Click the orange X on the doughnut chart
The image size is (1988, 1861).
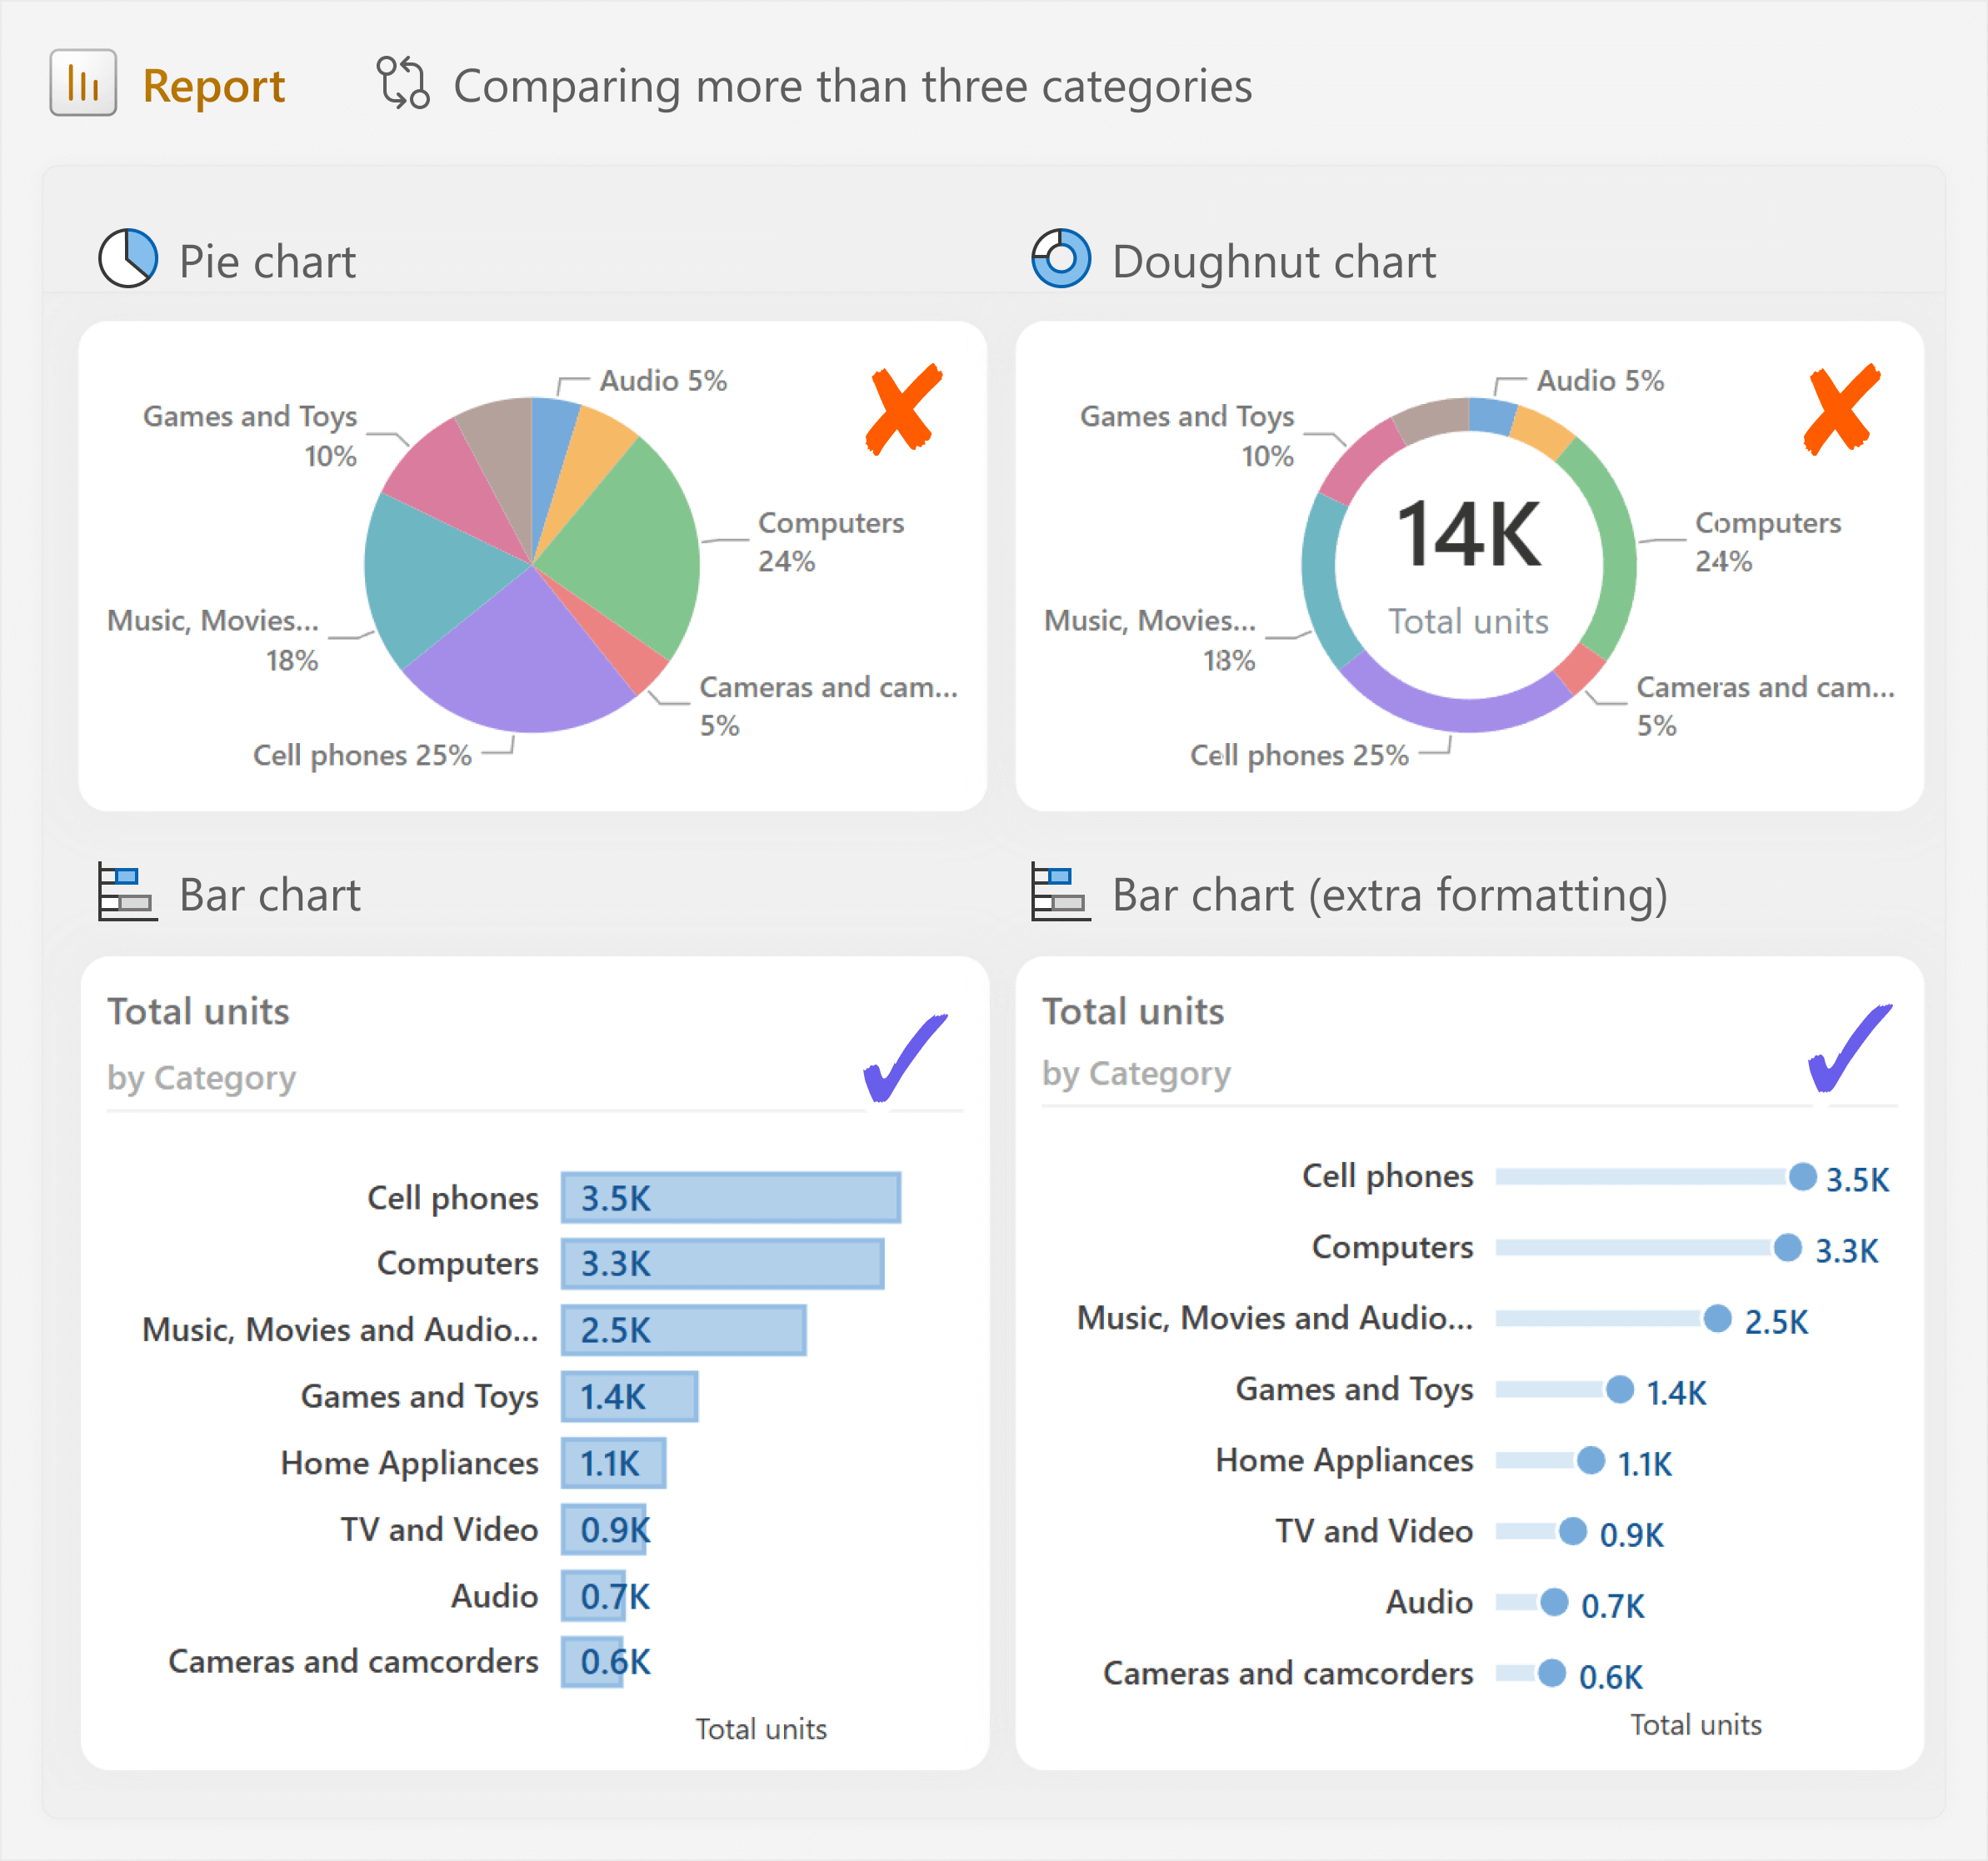pyautogui.click(x=1841, y=409)
